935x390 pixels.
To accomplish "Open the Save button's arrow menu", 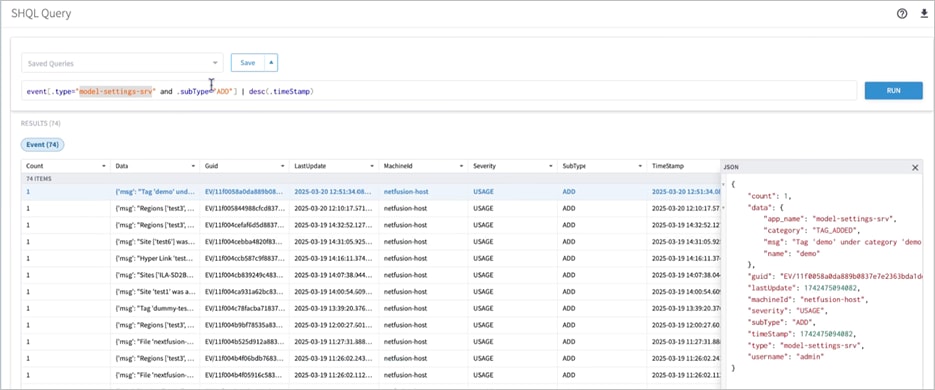I will point(271,63).
